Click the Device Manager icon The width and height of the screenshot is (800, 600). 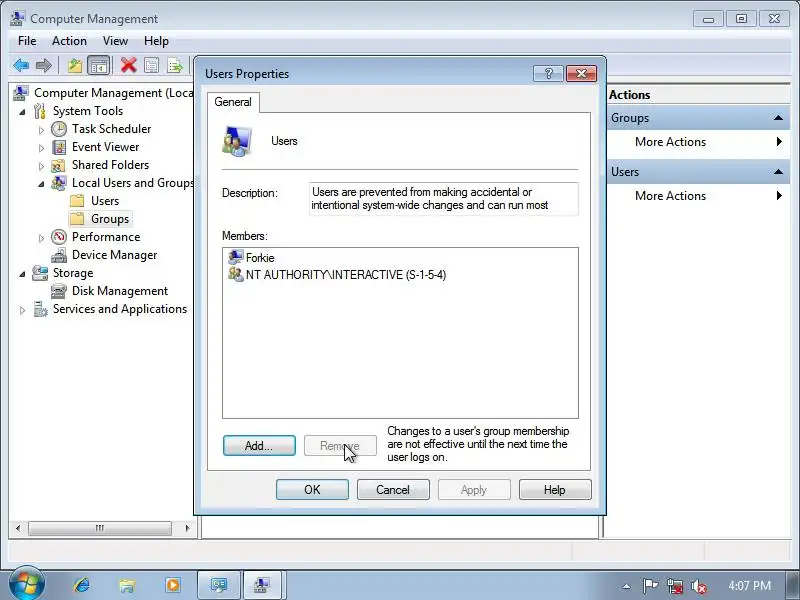click(59, 255)
